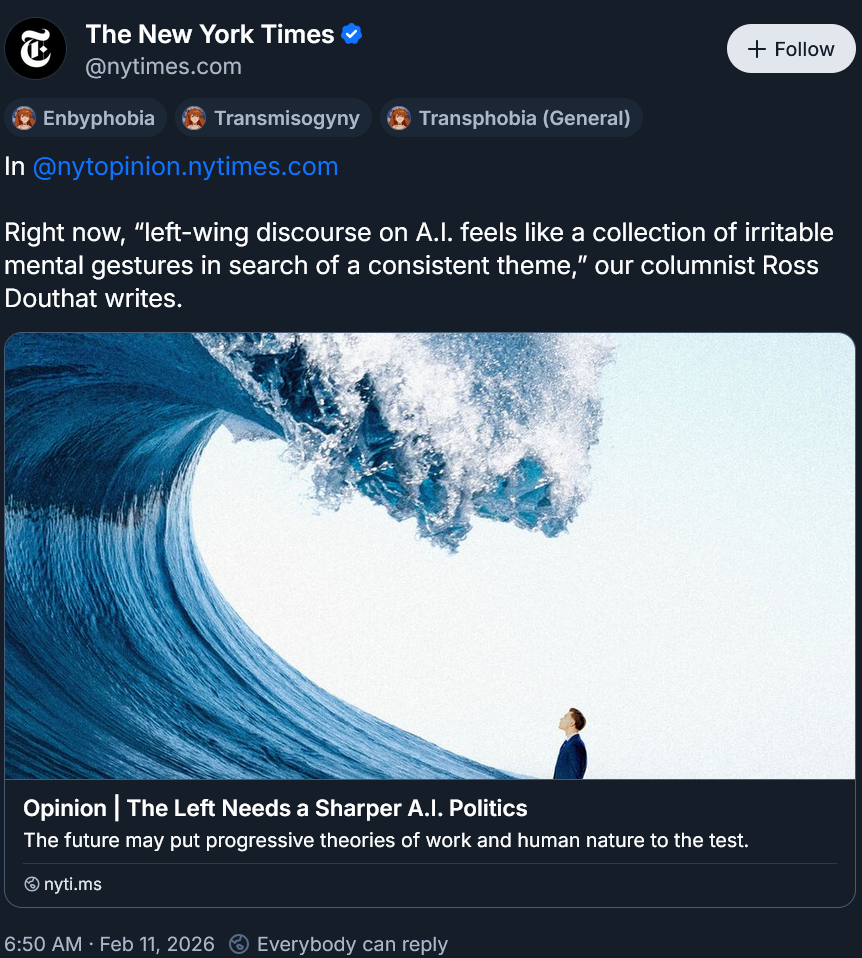Click the Transphobia (General) label avatar icon

coord(399,118)
